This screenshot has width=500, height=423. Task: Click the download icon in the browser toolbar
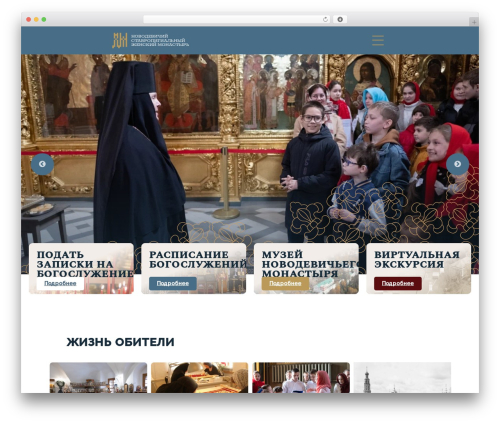[340, 19]
